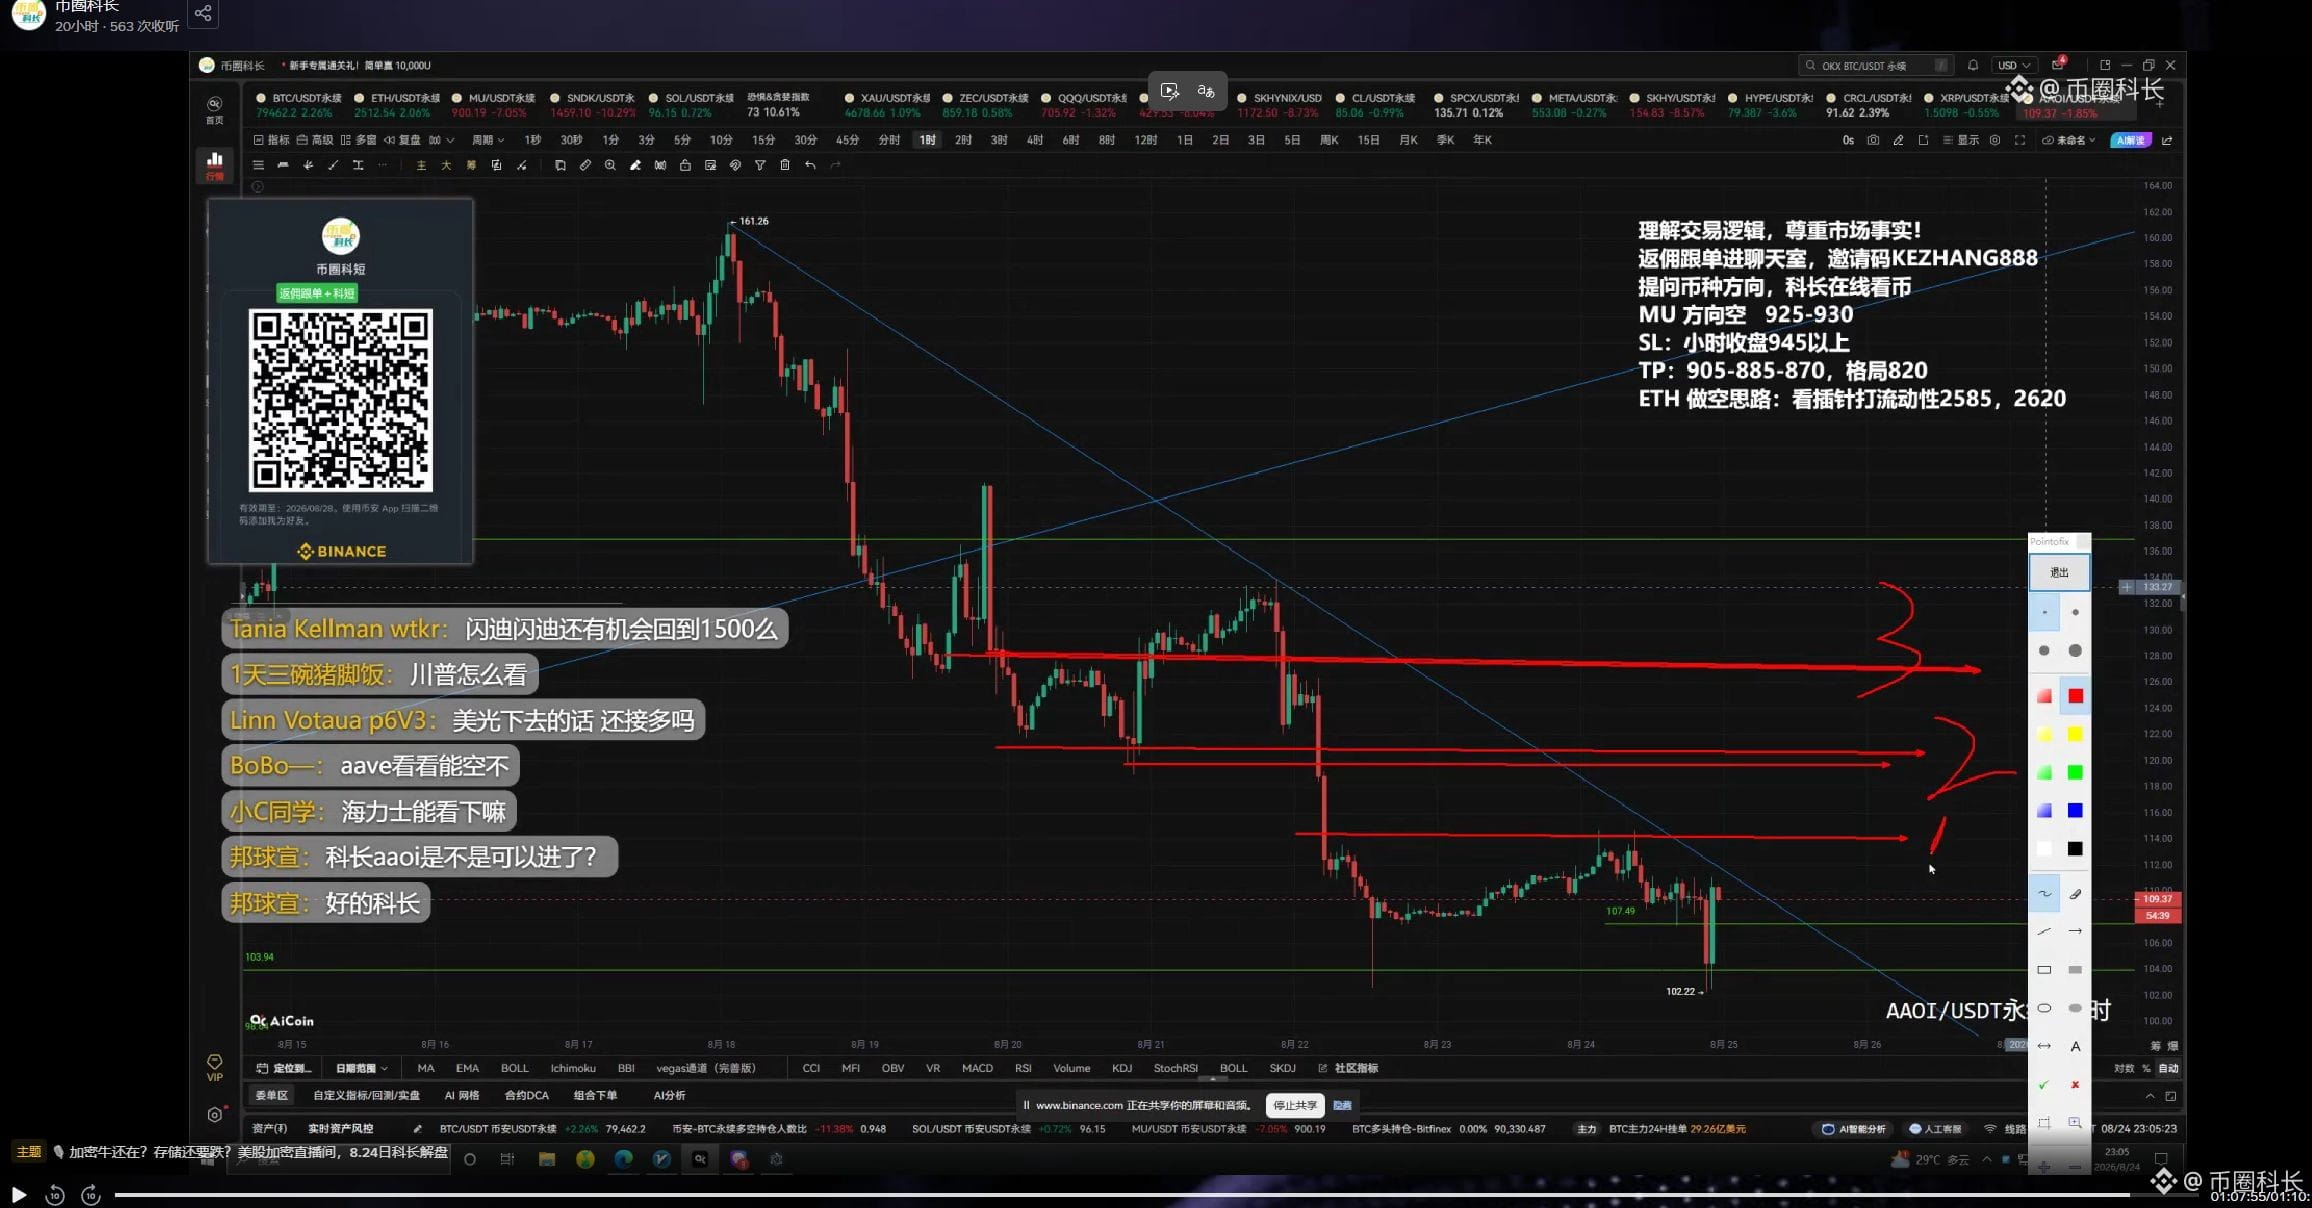
Task: Click the 退出 exit button in Pointofix
Action: coord(2059,572)
